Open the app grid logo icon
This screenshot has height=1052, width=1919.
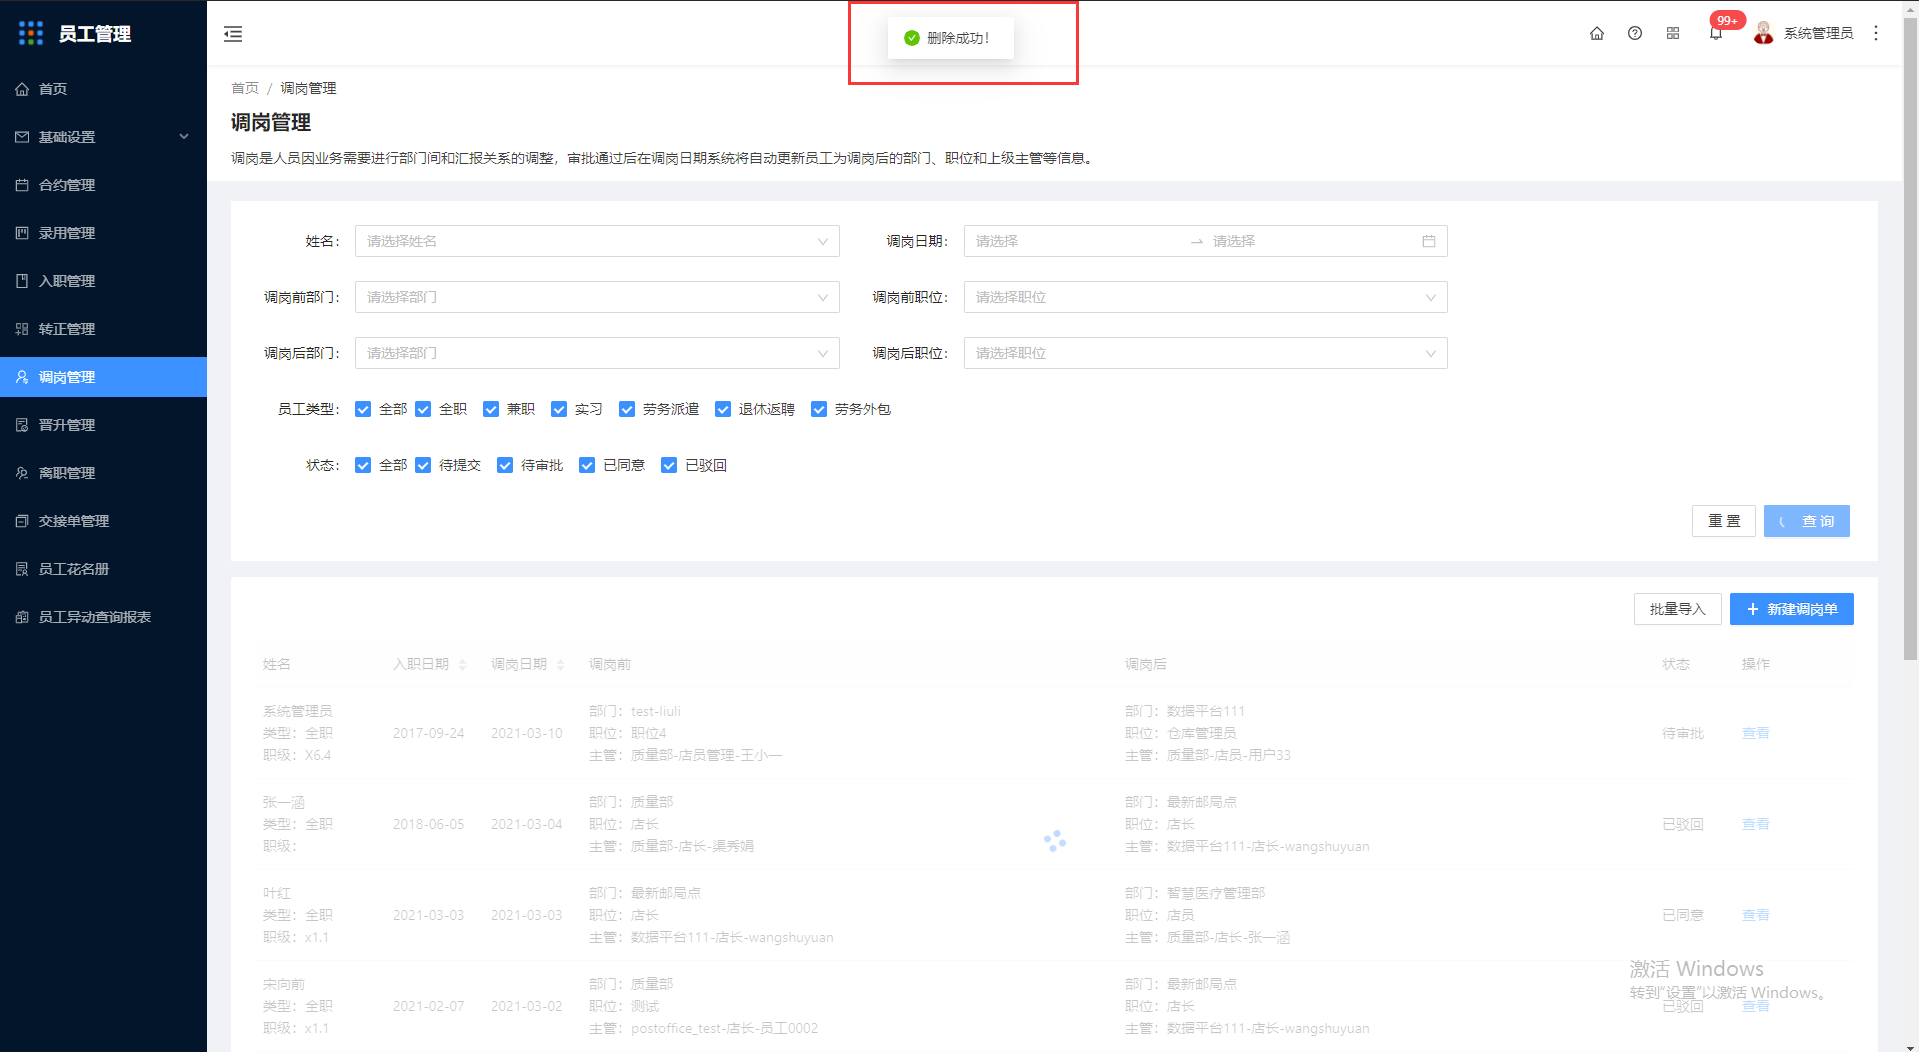click(x=31, y=33)
